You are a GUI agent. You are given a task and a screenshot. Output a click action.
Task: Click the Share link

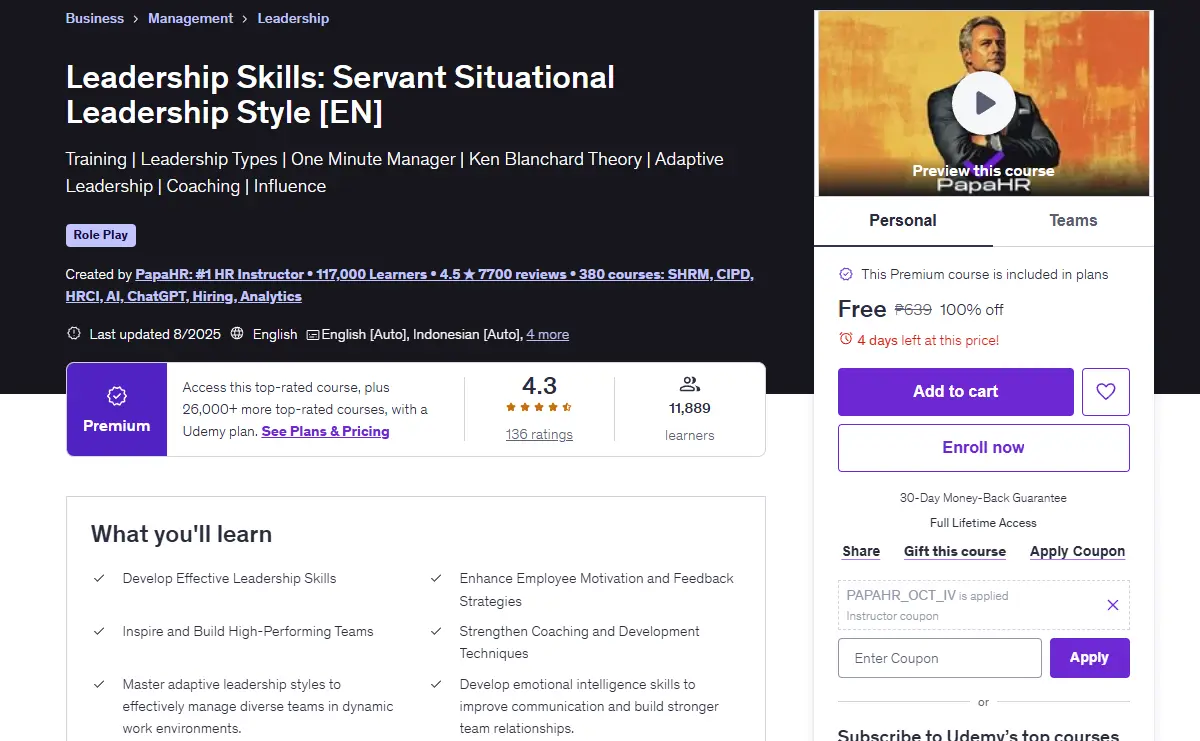[861, 551]
